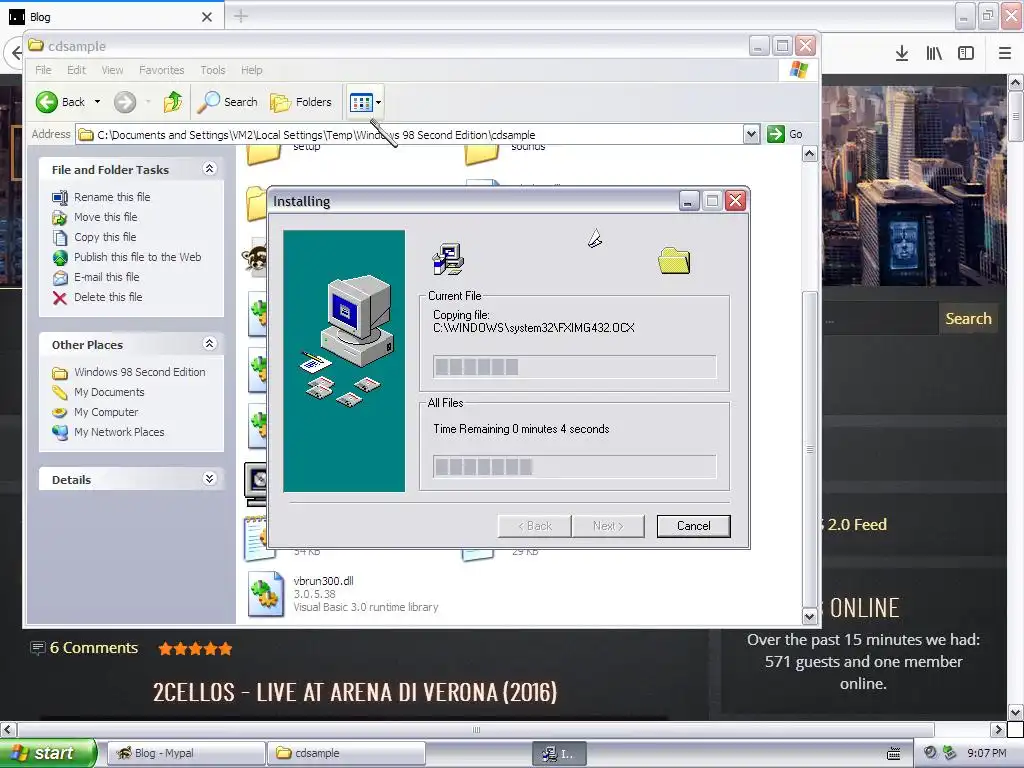The width and height of the screenshot is (1024, 768).
Task: Open the Back history dropdown arrow
Action: (97, 102)
